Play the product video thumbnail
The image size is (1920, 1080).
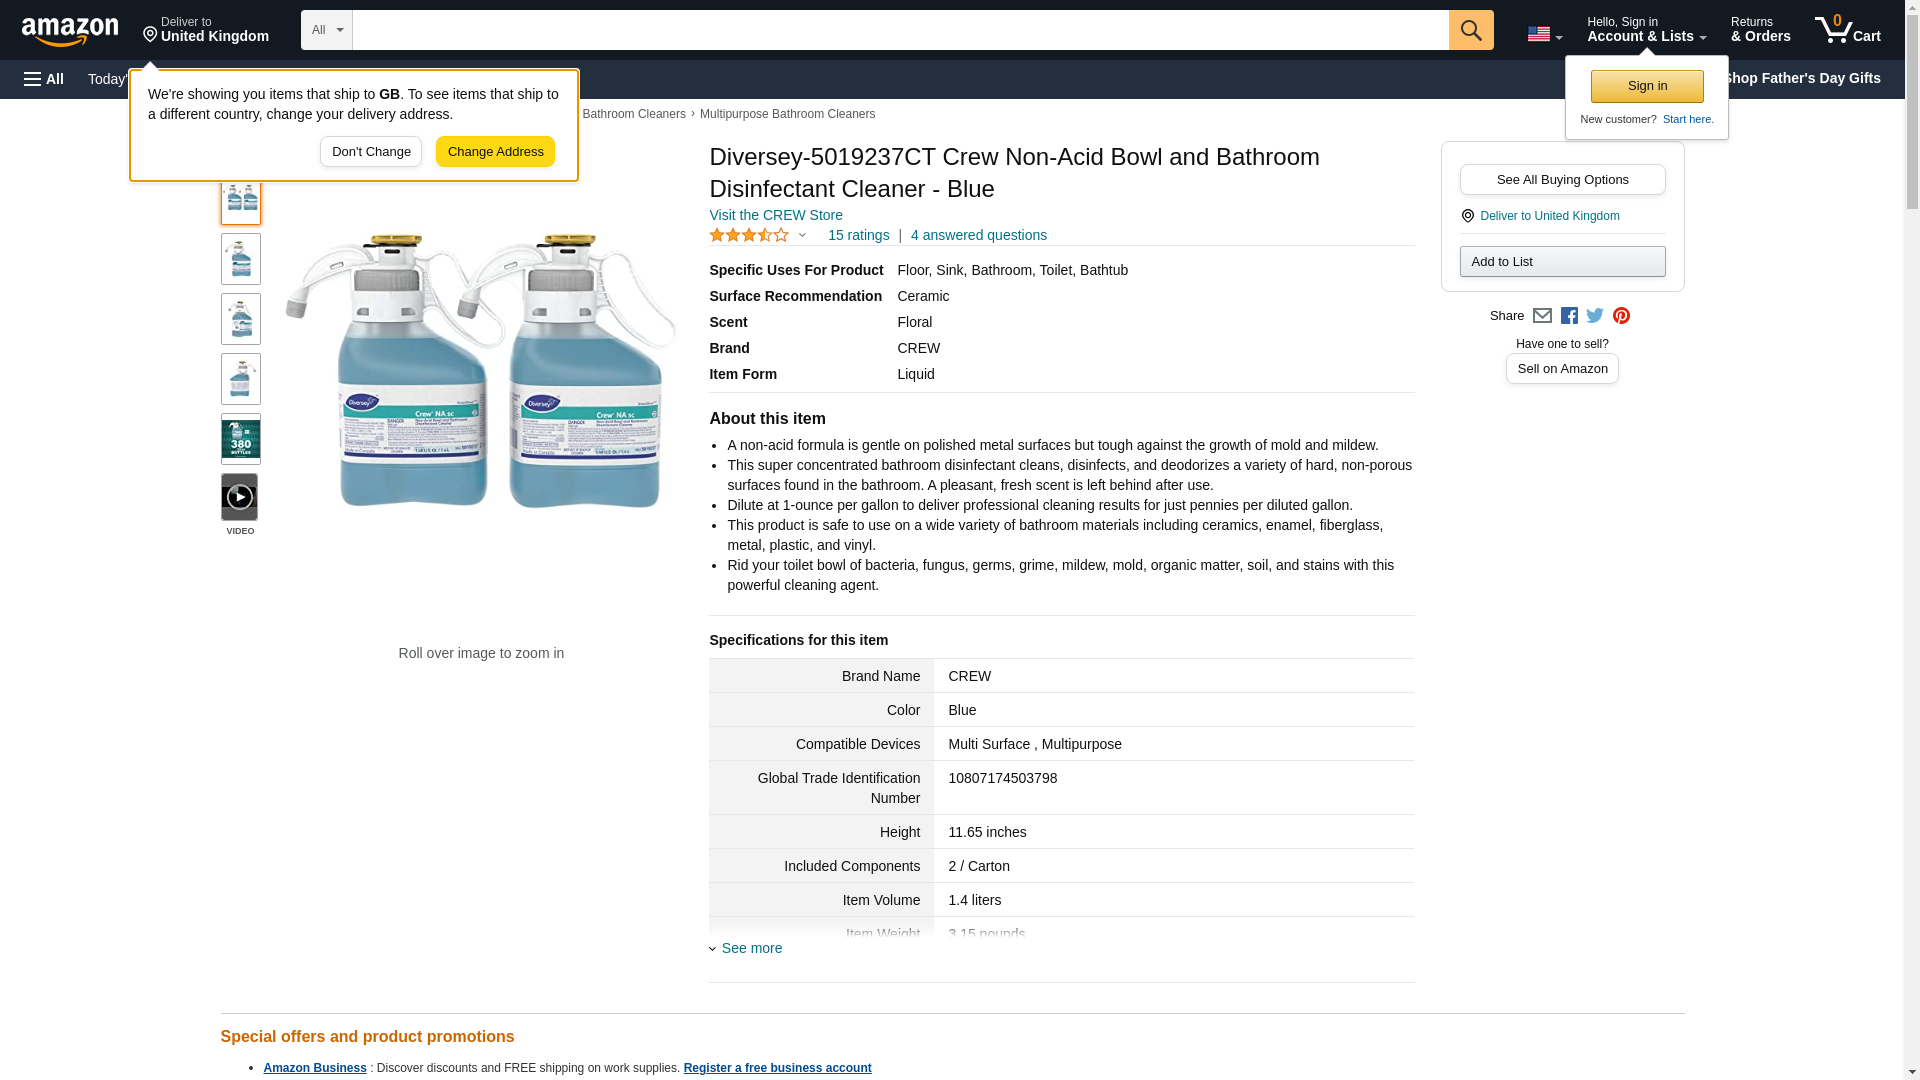coord(239,497)
